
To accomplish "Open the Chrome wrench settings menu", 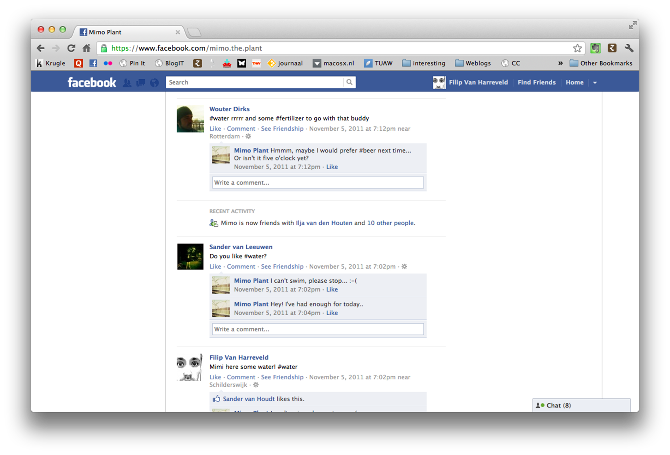I will click(629, 48).
